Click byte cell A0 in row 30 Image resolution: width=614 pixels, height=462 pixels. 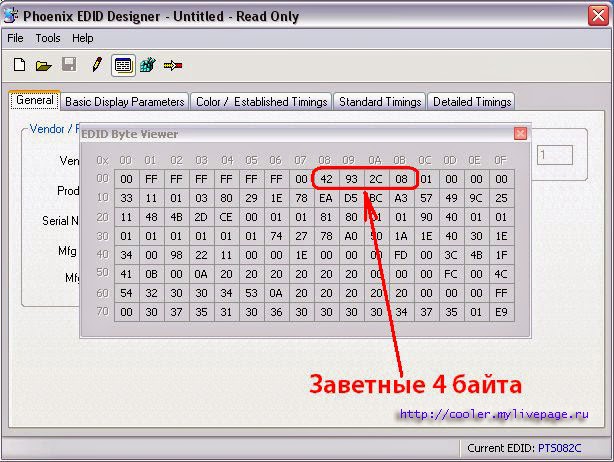pos(351,236)
